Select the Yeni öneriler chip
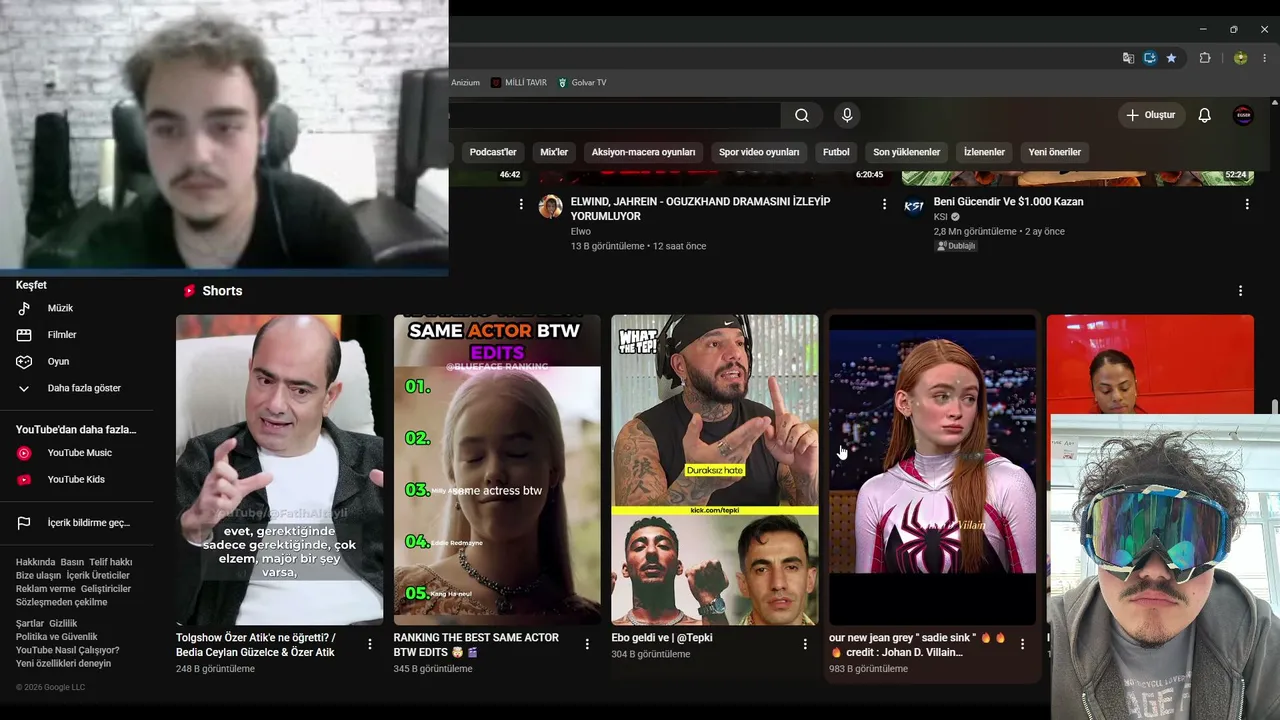 click(x=1055, y=152)
